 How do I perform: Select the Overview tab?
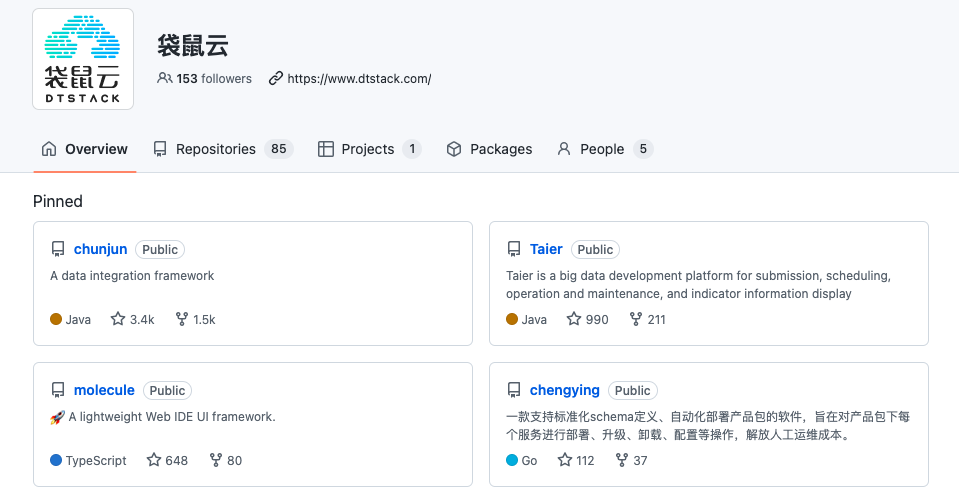84,149
